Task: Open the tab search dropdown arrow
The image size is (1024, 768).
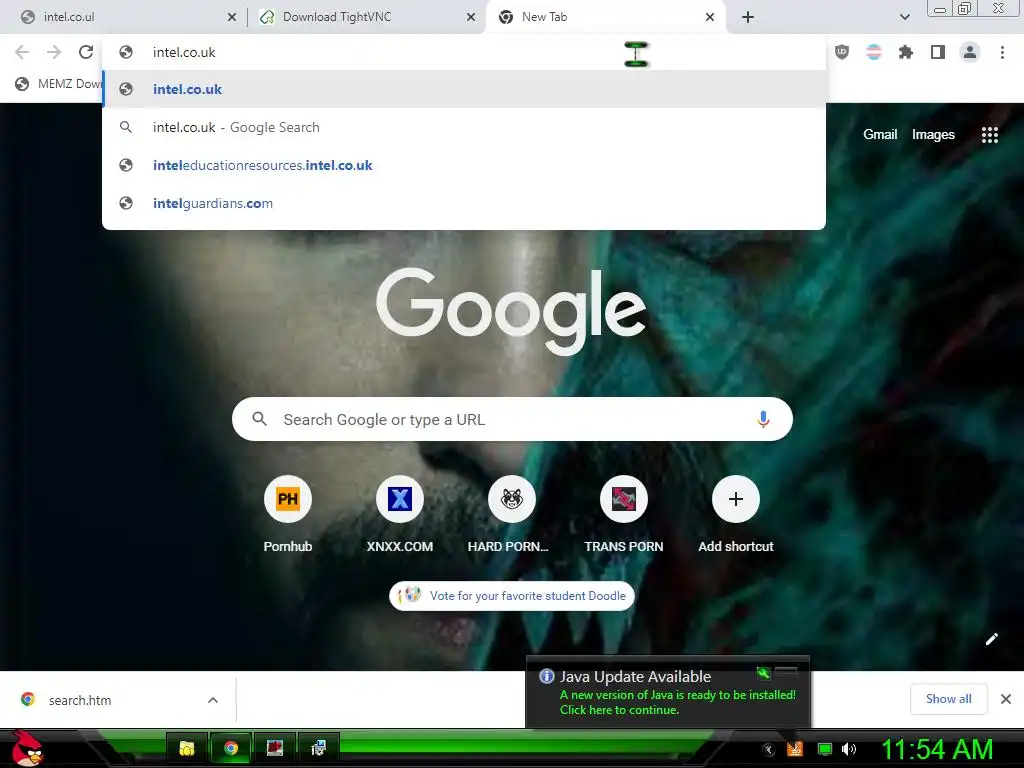Action: point(904,17)
